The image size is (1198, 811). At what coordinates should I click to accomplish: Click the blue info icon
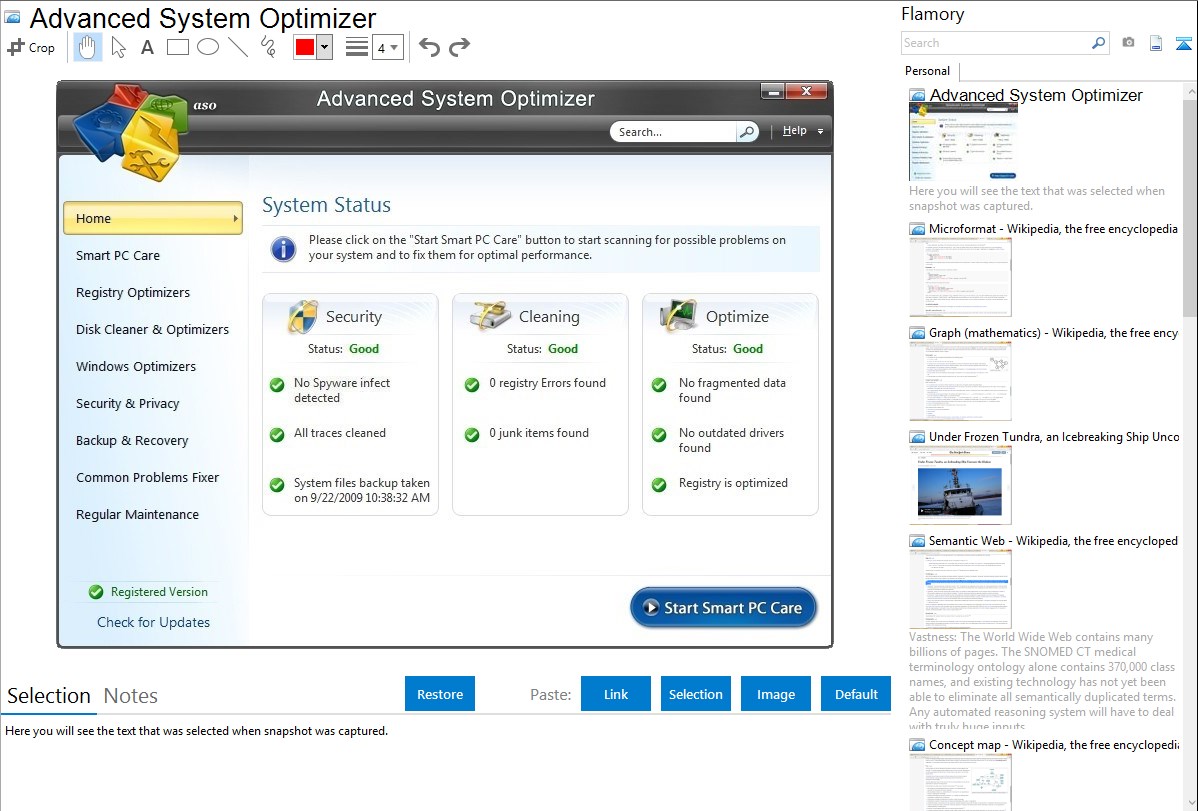283,248
